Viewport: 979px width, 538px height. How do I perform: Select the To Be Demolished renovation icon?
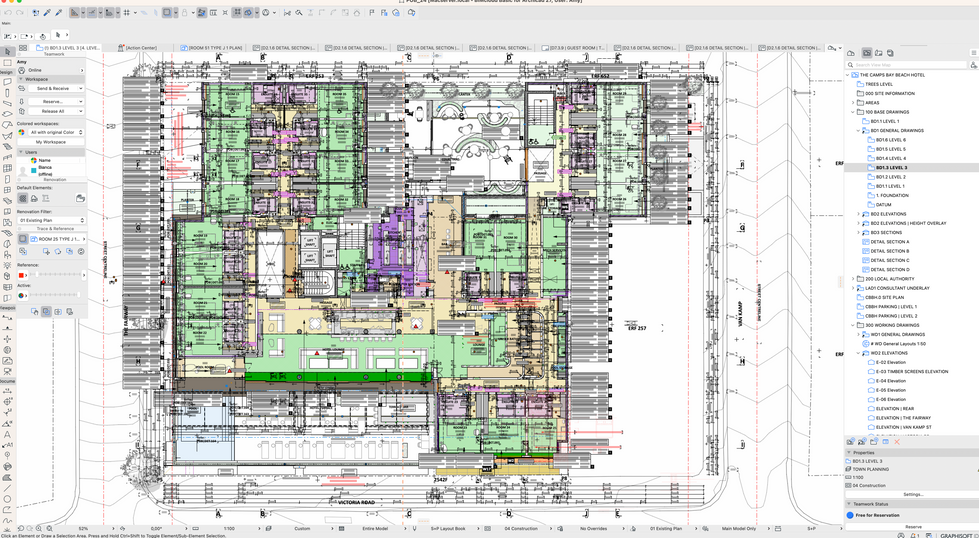[x=34, y=198]
